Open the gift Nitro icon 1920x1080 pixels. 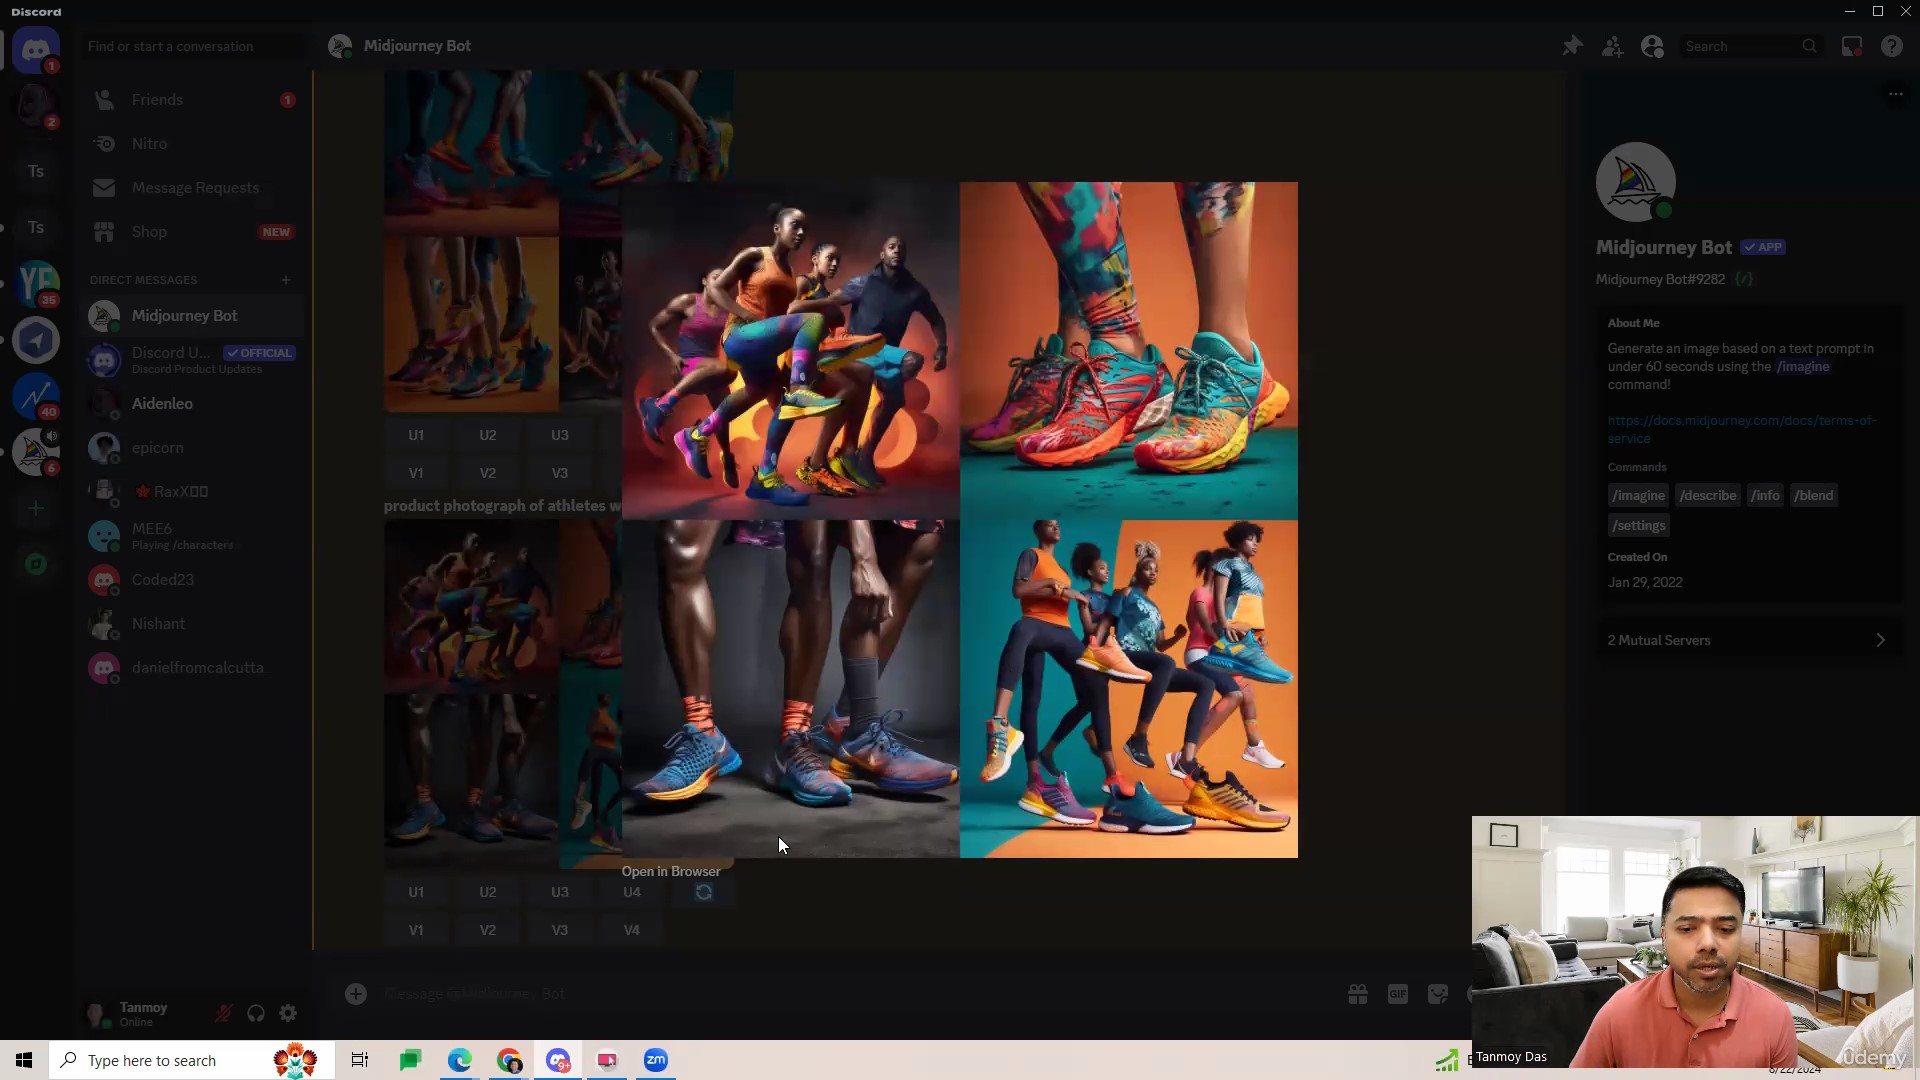1358,994
